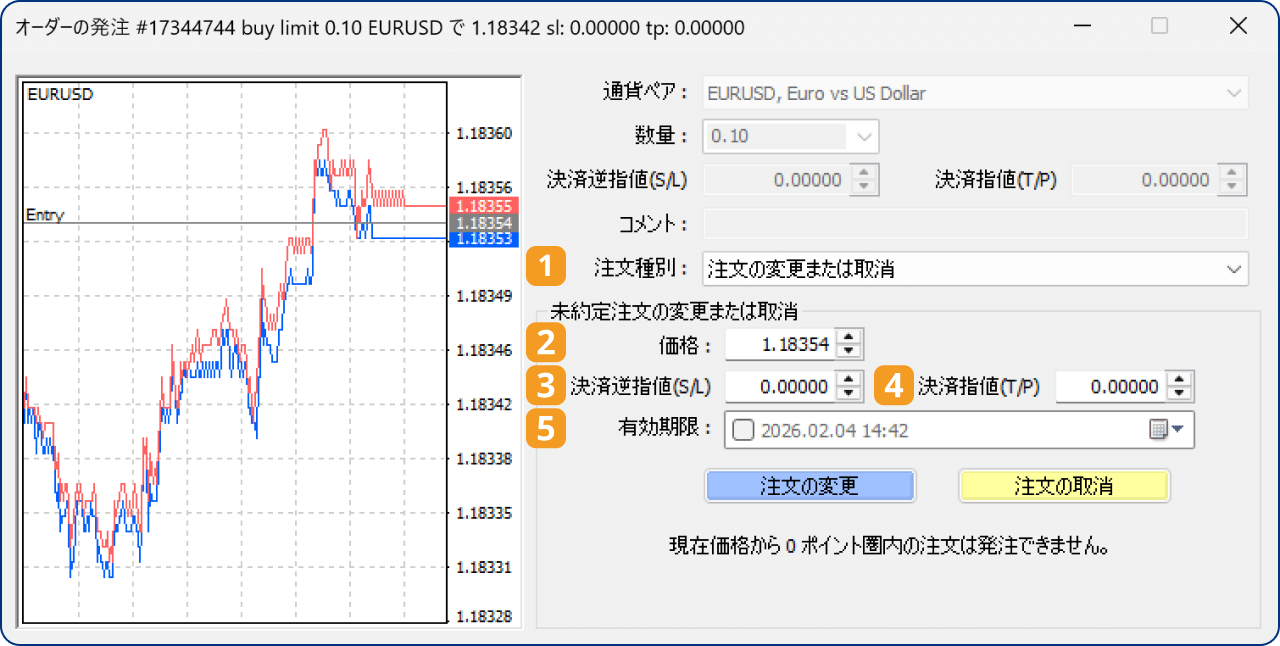Screen dimensions: 1280x646
Task: Click the blue bid price label 1.18353
Action: coord(483,239)
